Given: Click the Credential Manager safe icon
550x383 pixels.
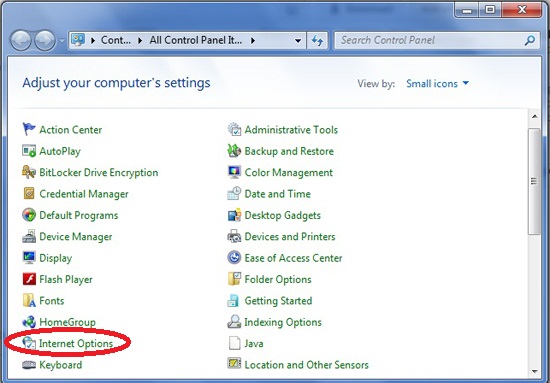Looking at the screenshot, I should pos(29,194).
